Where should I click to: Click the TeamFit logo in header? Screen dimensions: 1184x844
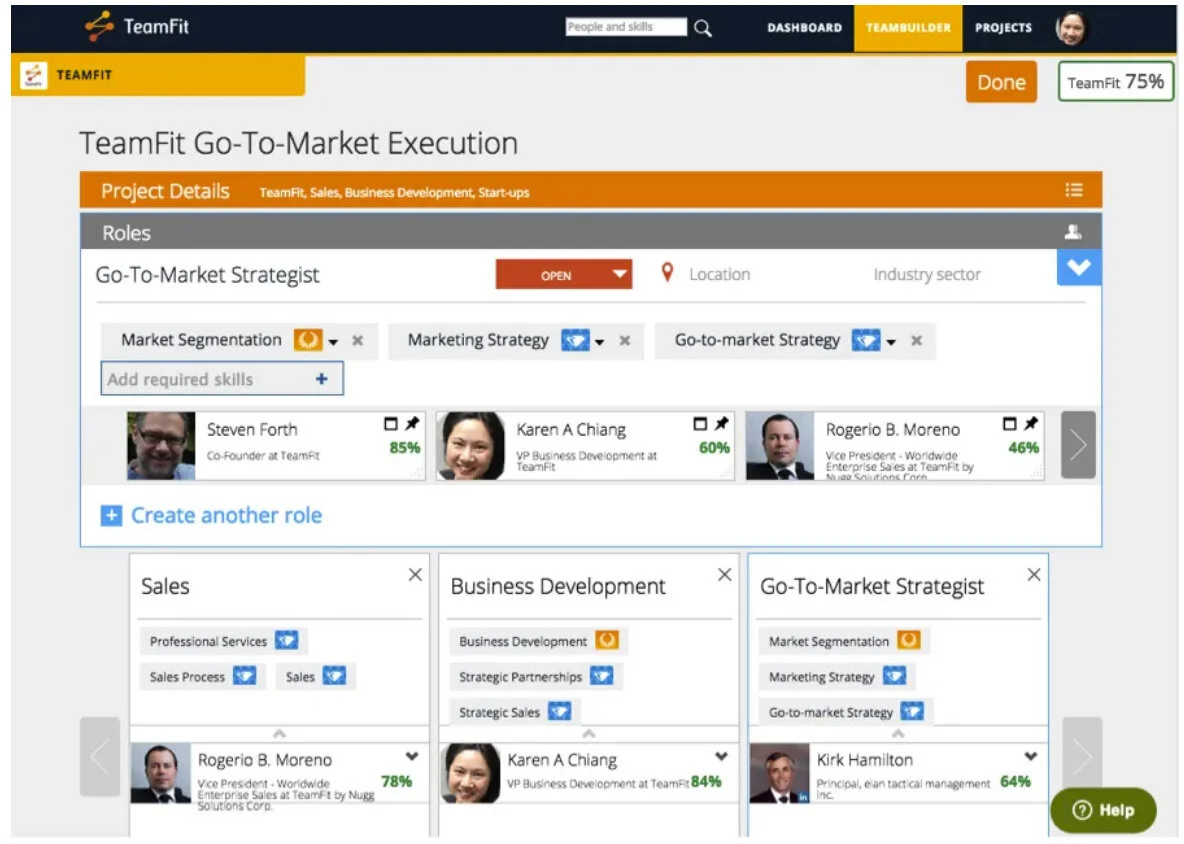coord(137,26)
